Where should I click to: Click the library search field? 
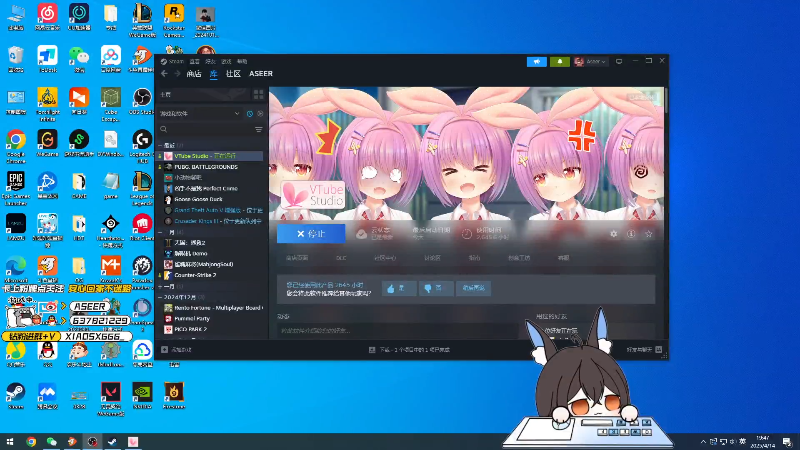pyautogui.click(x=206, y=130)
